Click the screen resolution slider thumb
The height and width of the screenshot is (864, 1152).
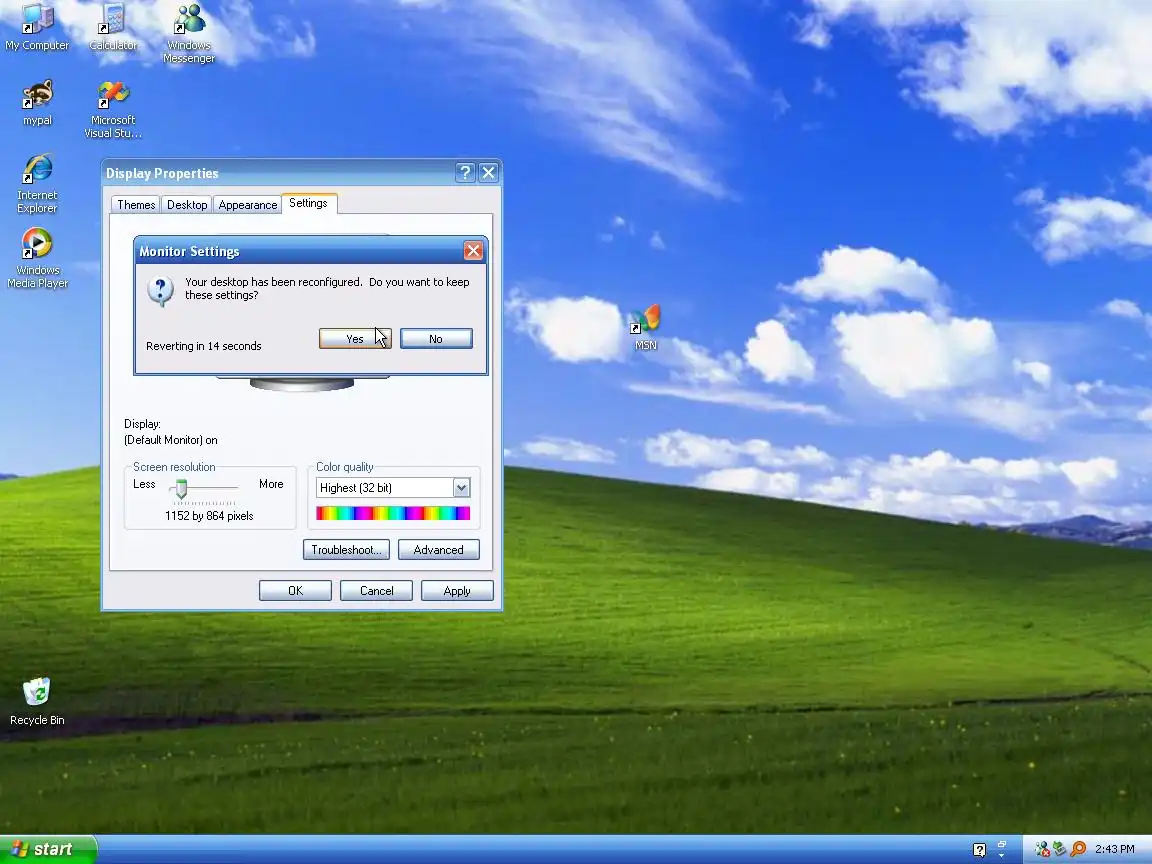(x=181, y=489)
